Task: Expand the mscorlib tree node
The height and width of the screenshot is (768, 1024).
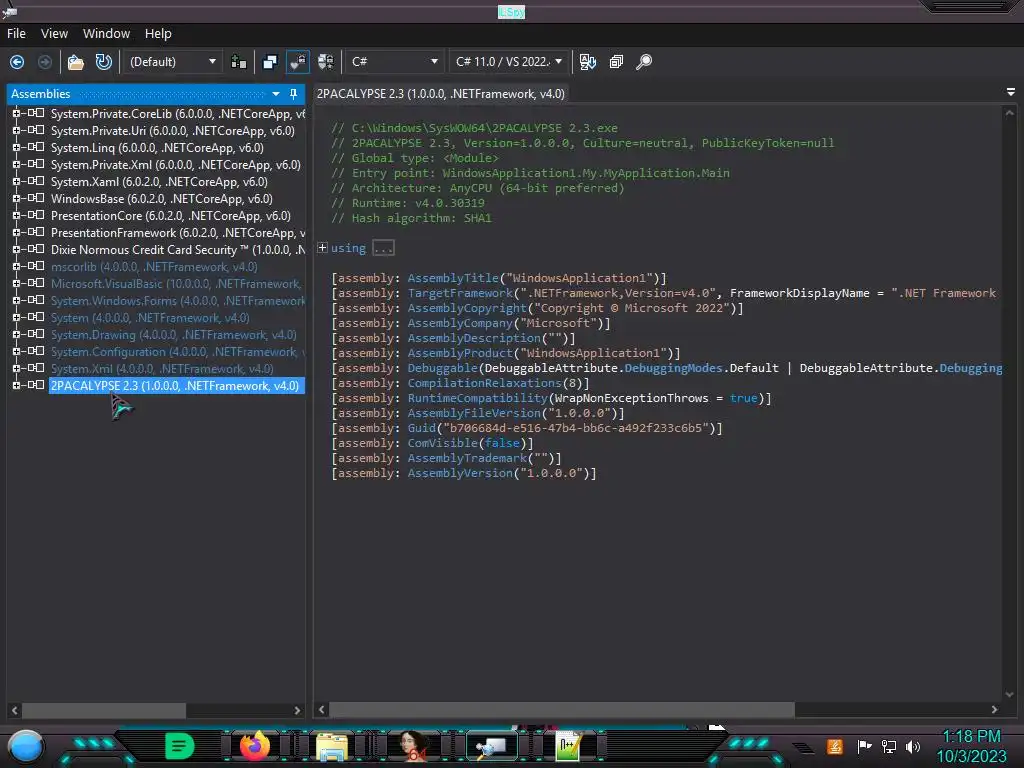Action: tap(16, 266)
